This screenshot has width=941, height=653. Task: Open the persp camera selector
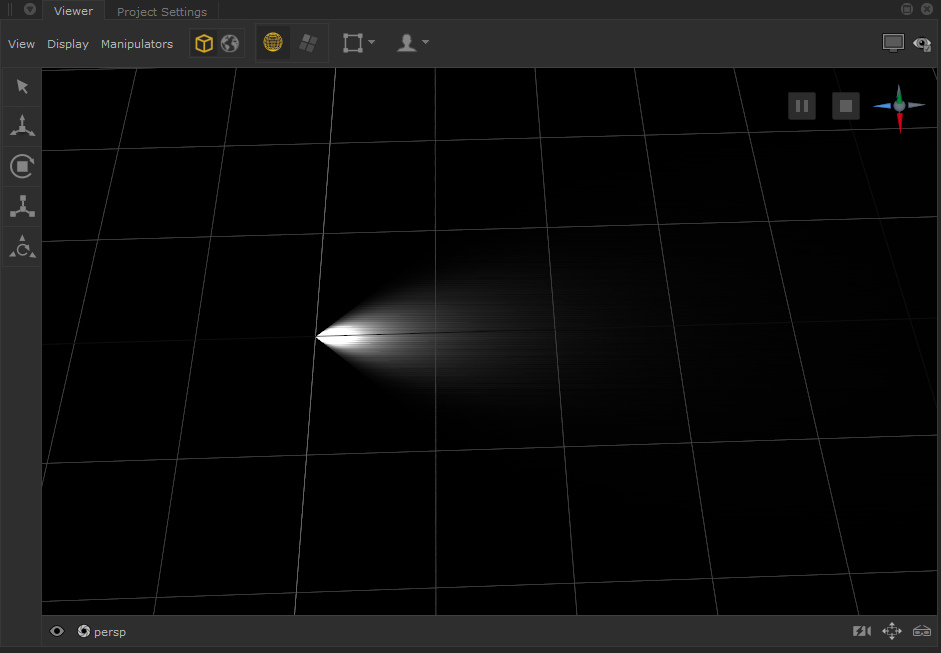pos(102,632)
